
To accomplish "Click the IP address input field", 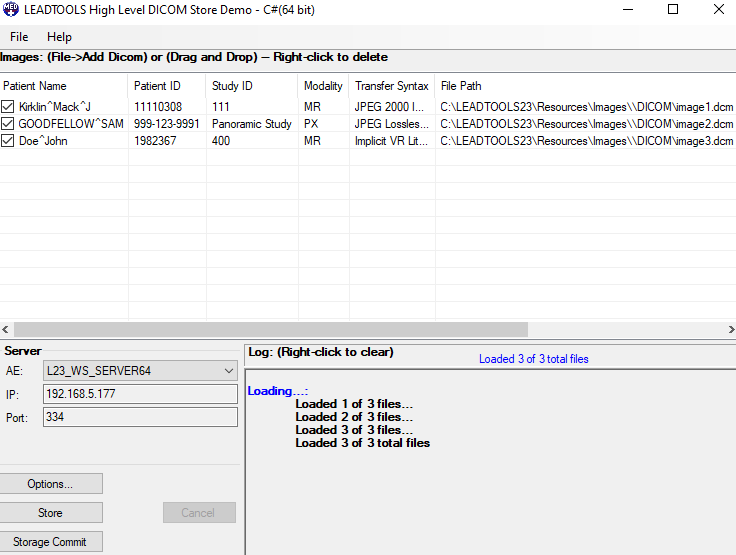I will pos(140,394).
